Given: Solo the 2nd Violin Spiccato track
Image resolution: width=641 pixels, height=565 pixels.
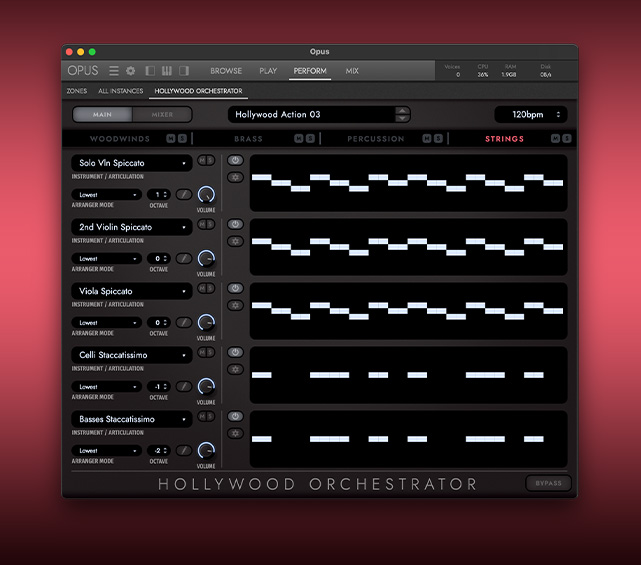Looking at the screenshot, I should pos(210,224).
